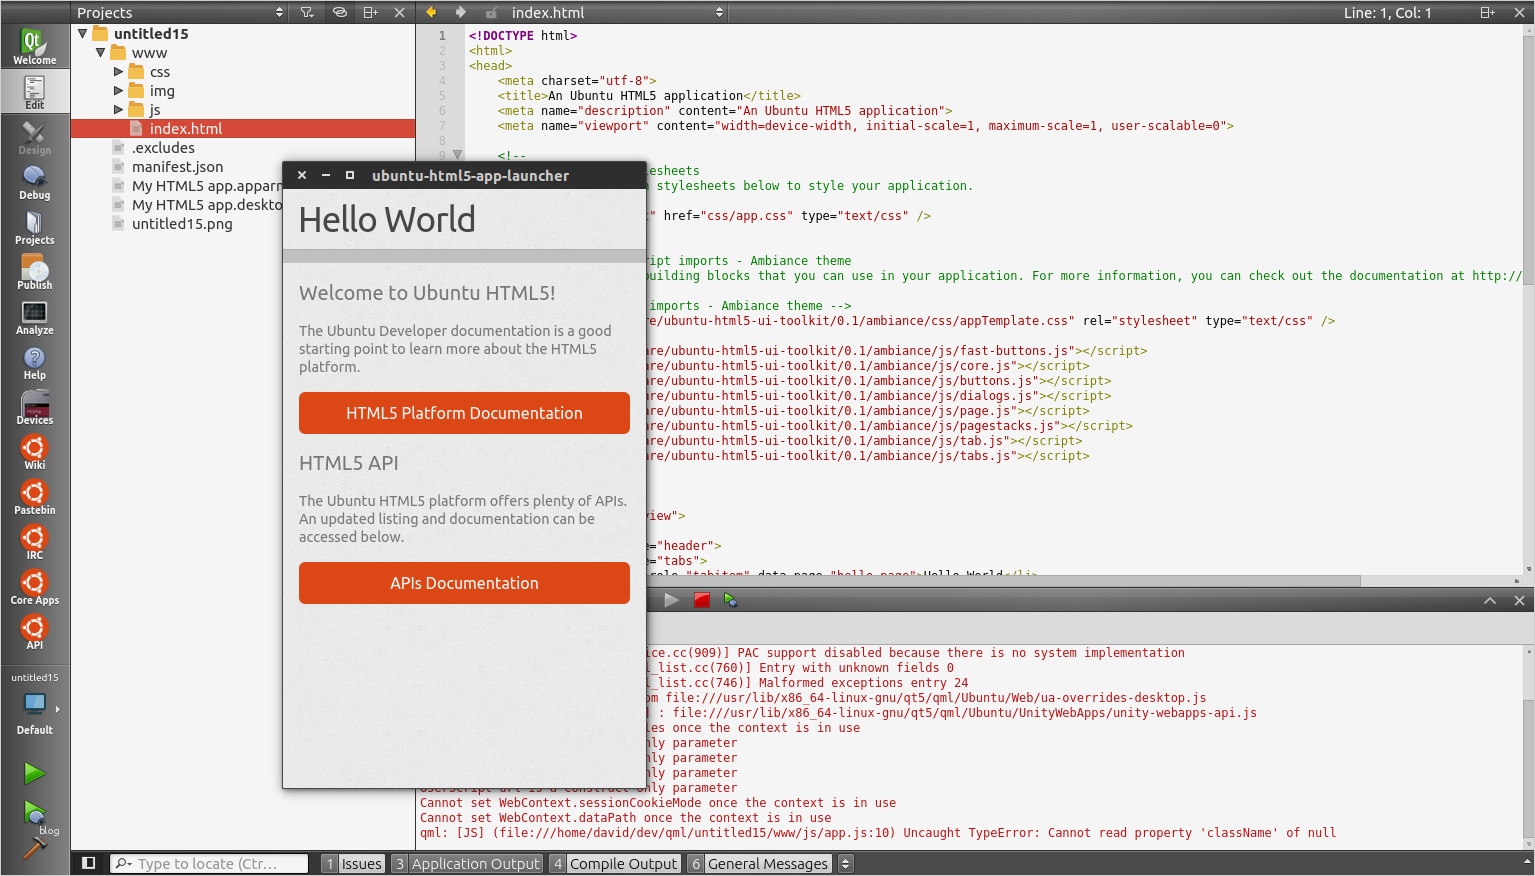Image resolution: width=1535 pixels, height=876 pixels.
Task: Open the Application Output pane
Action: 466,863
